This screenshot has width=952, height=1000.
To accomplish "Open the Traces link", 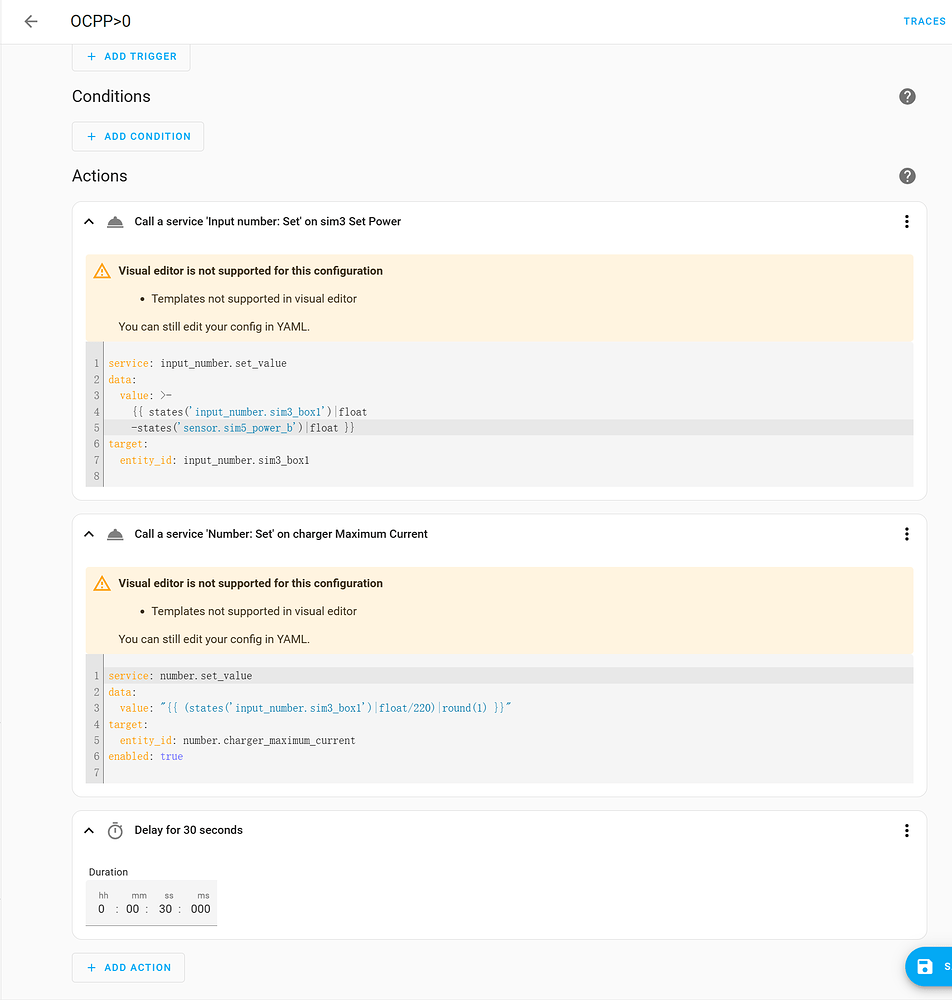I will point(923,21).
